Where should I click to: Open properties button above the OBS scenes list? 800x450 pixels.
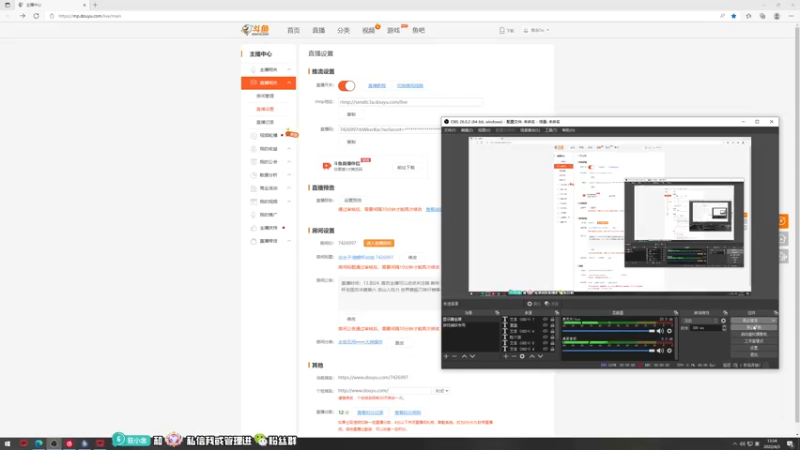[533, 304]
